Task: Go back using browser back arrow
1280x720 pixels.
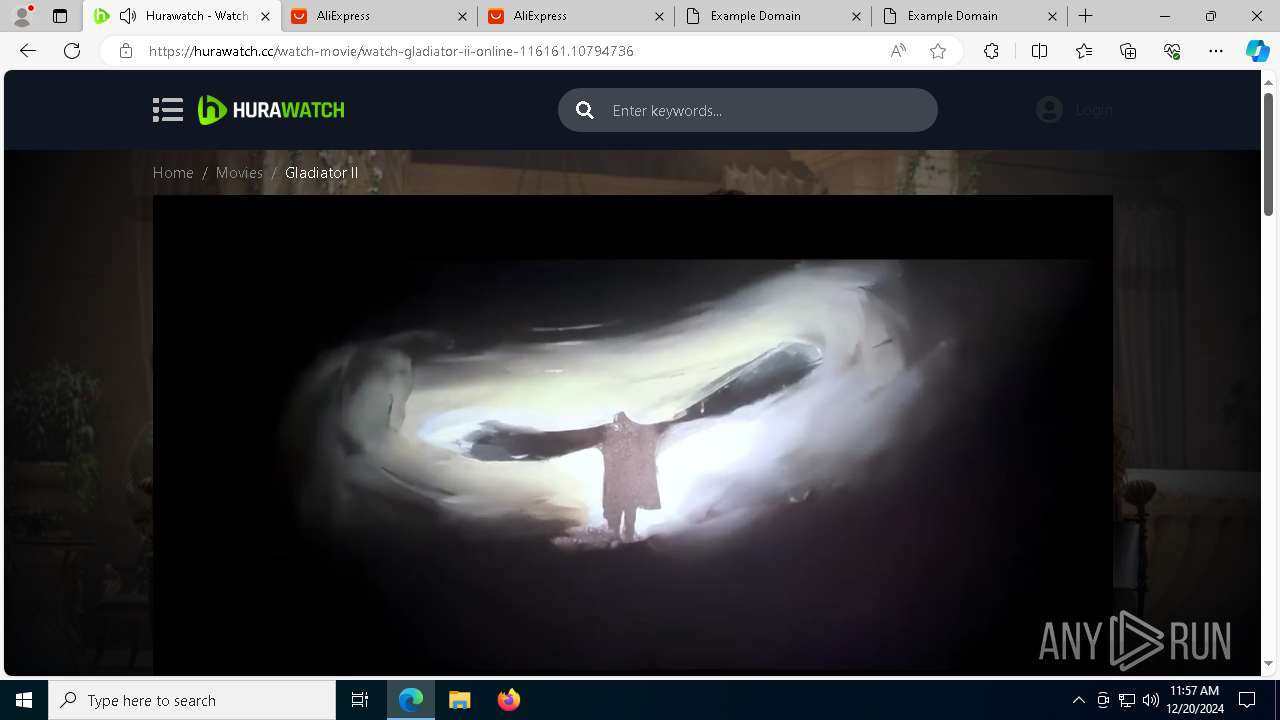Action: click(x=28, y=51)
